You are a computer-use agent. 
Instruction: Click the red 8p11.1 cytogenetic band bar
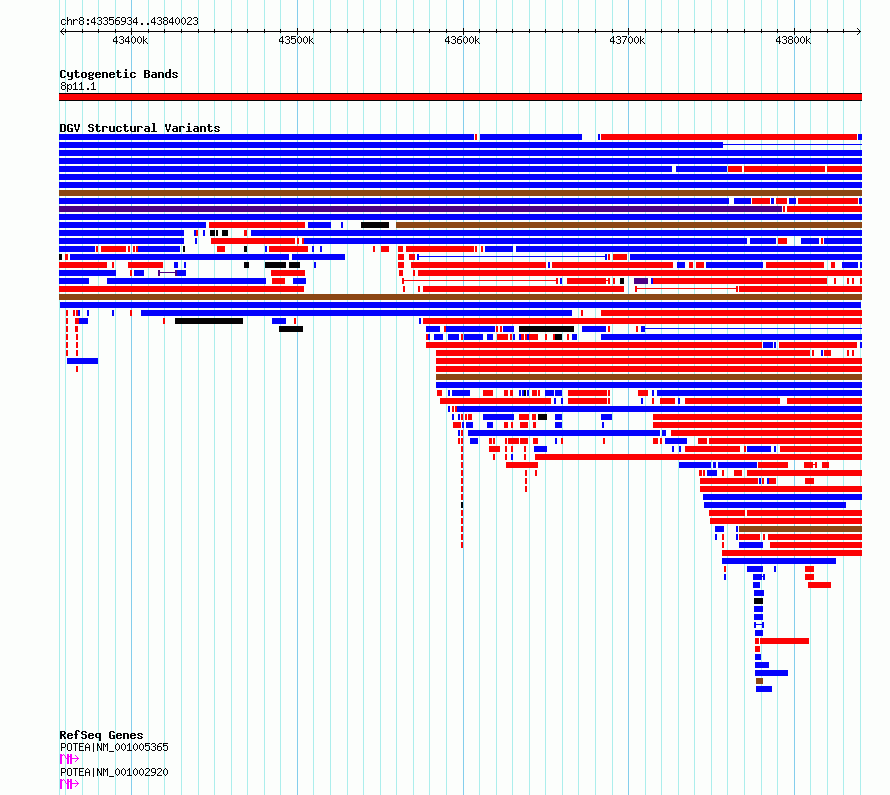click(x=460, y=97)
